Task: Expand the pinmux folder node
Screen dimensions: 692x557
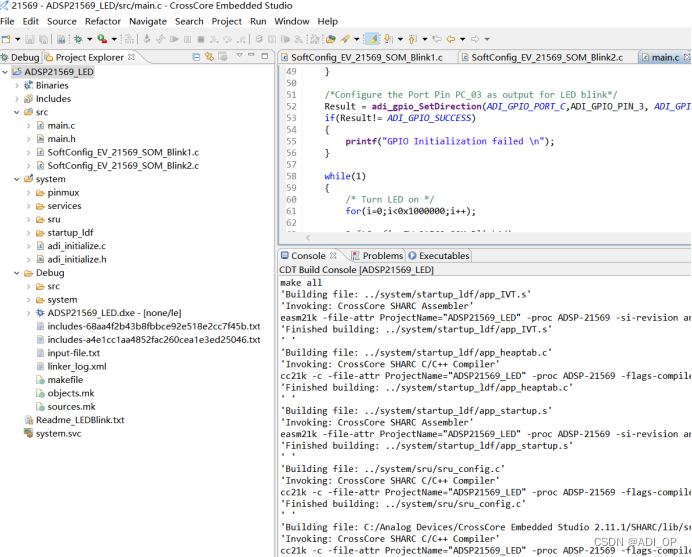Action: pos(29,193)
